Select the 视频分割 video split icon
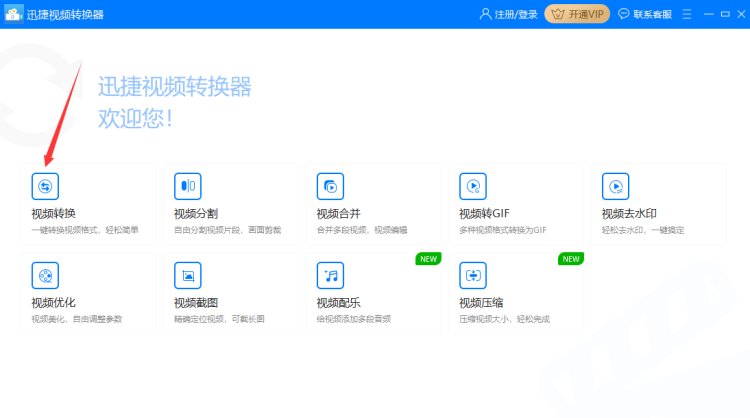The width and height of the screenshot is (750, 418). pos(188,186)
